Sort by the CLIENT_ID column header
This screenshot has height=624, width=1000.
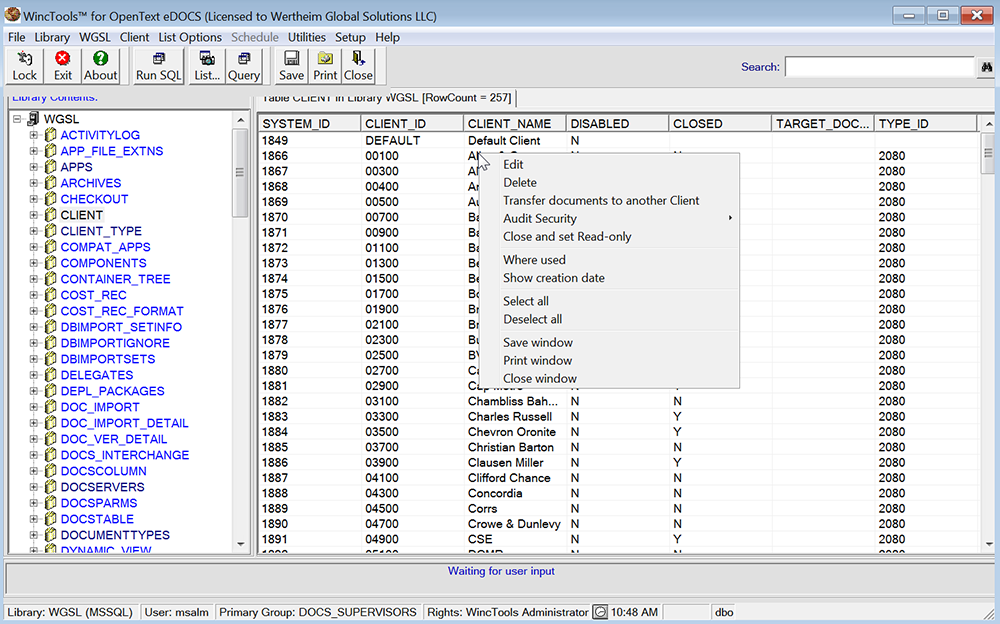[x=412, y=124]
